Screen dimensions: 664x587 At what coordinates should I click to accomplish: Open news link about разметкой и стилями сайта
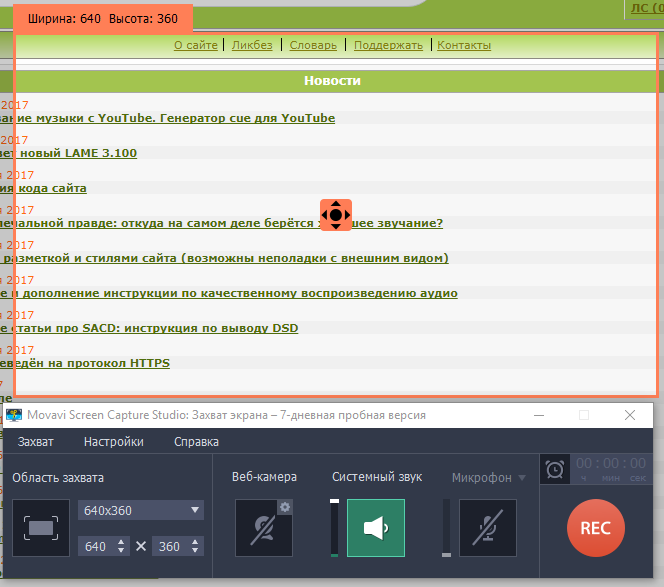(x=224, y=258)
